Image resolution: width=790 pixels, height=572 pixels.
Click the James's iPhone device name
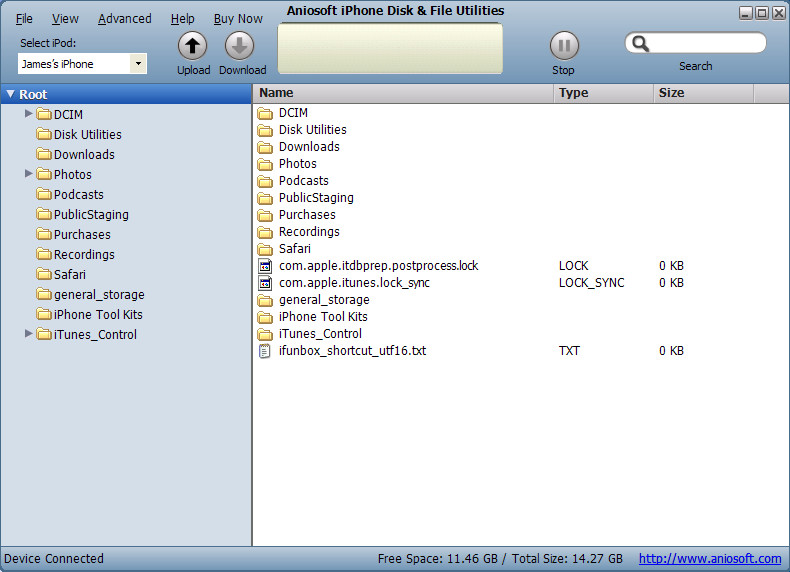pos(57,64)
